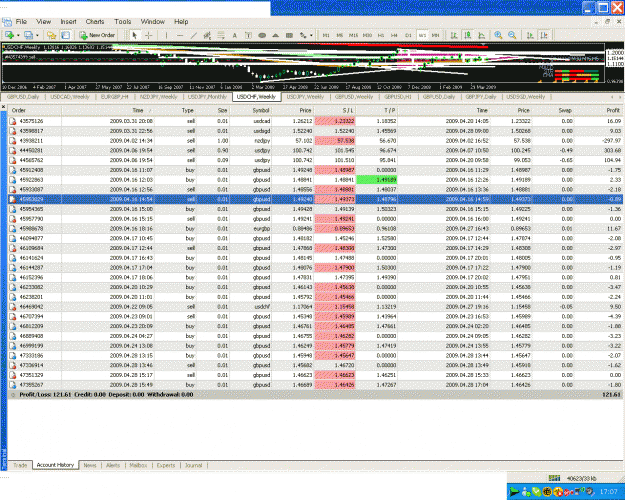Switch to D1 timeframe

click(408, 35)
